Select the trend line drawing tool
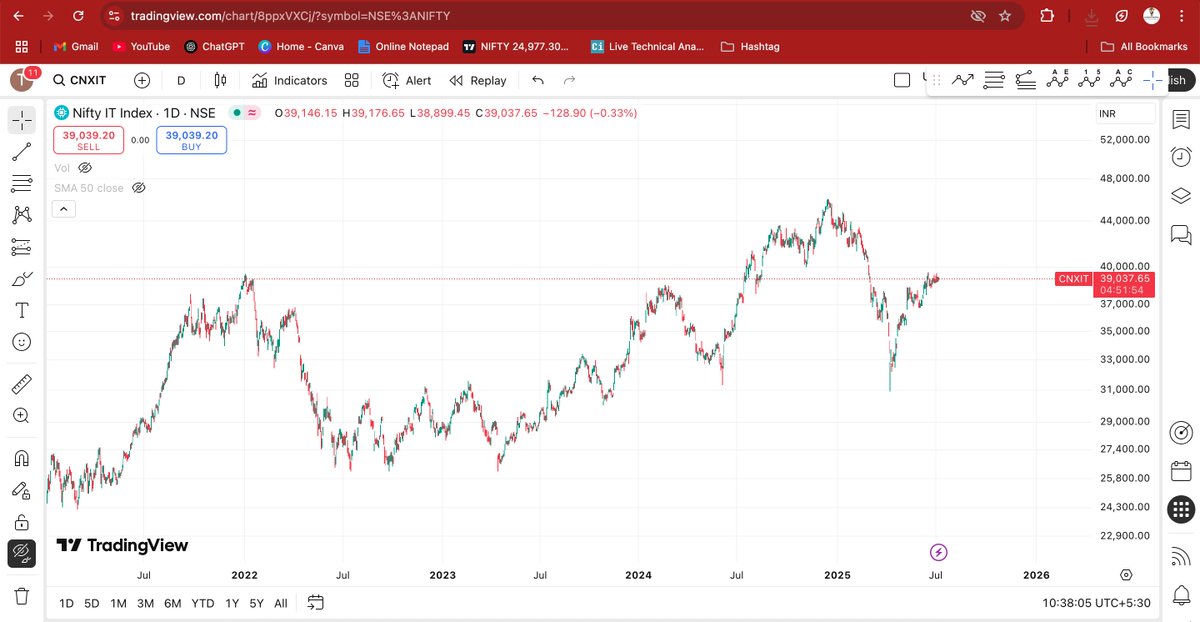The width and height of the screenshot is (1200, 622). point(22,152)
